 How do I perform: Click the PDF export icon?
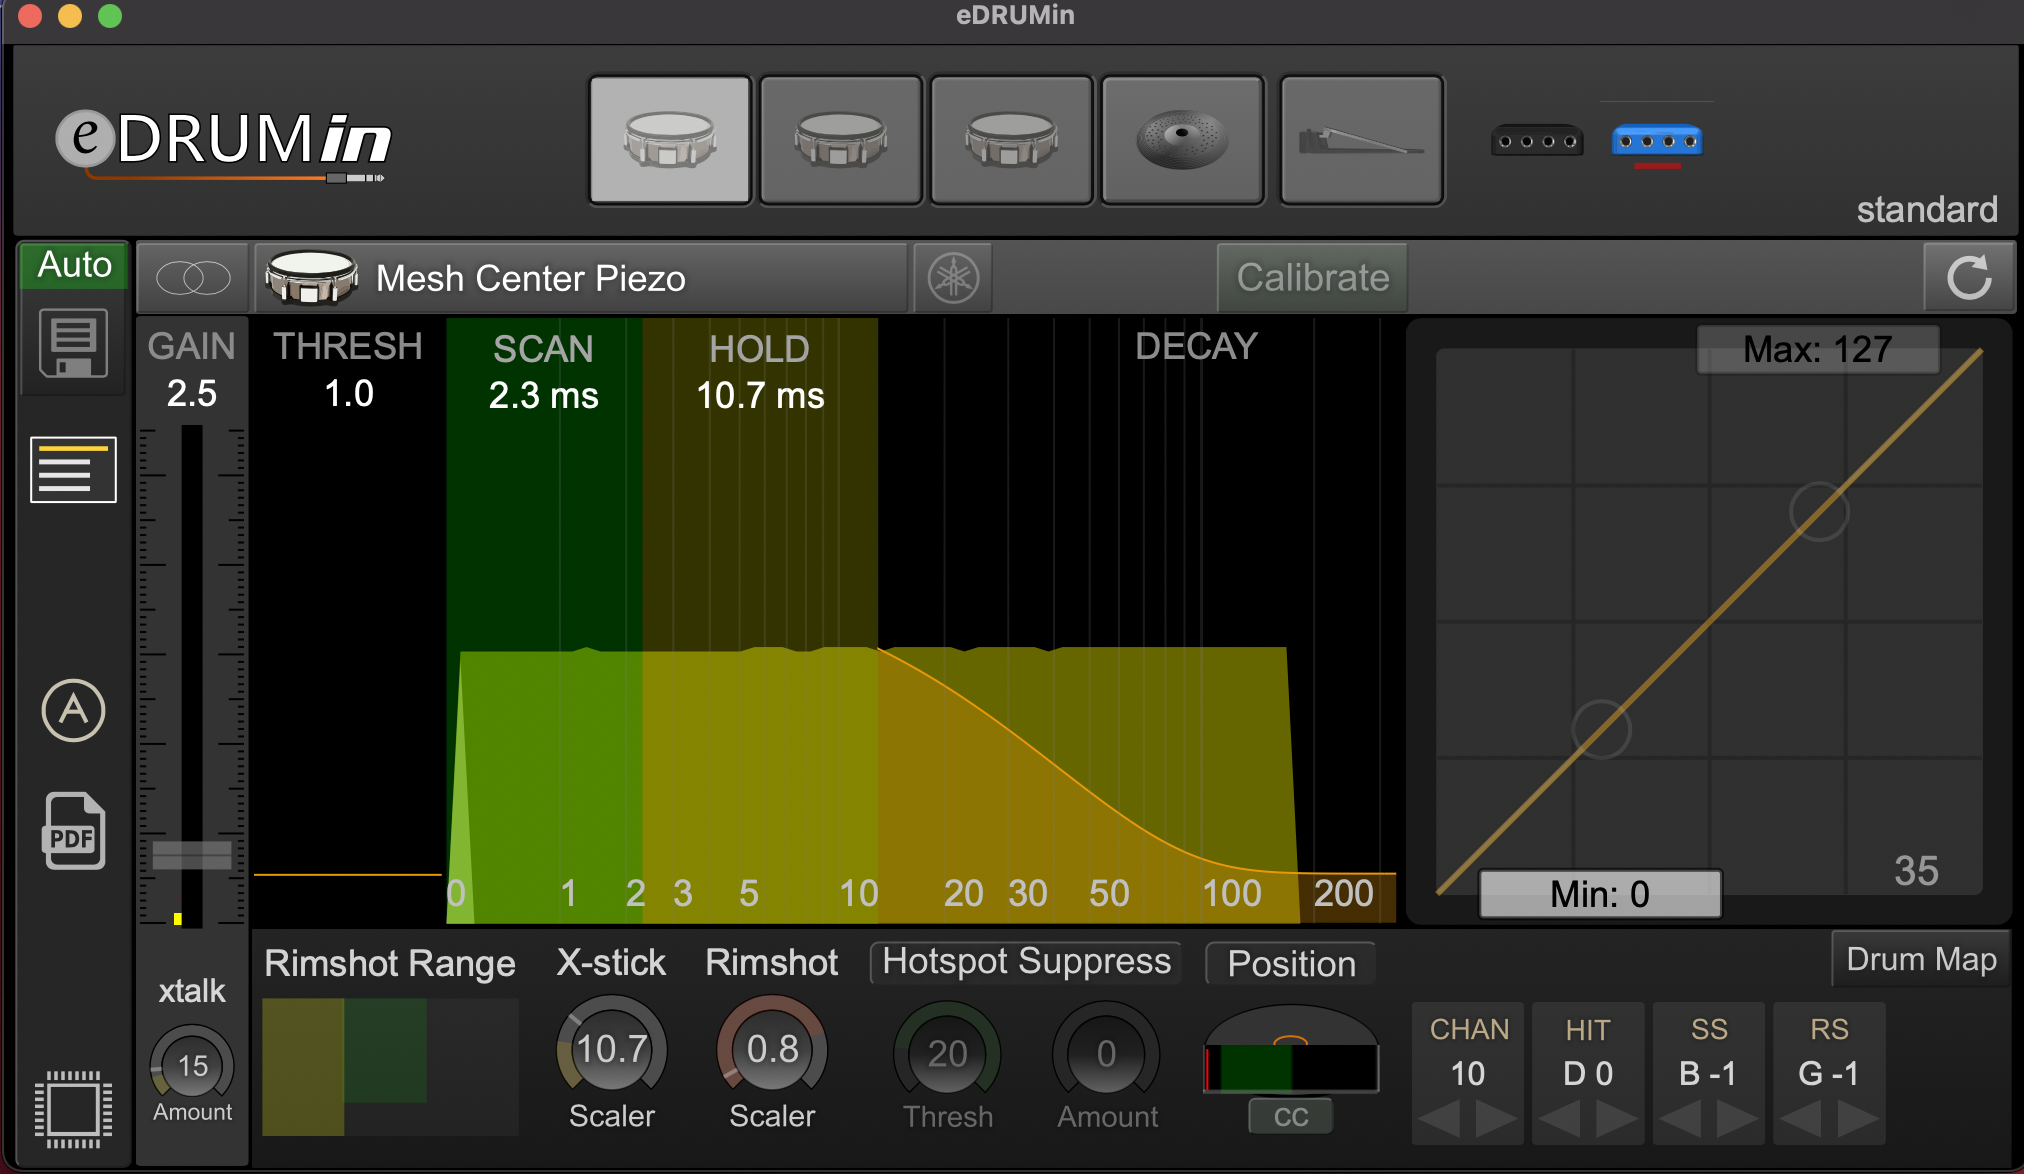click(74, 829)
